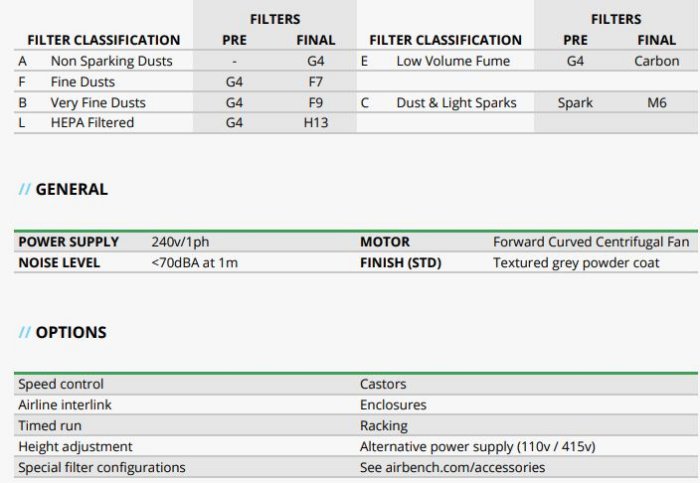Select the F9 Very Fine Dusts filter cell
Image resolution: width=700 pixels, height=483 pixels.
pos(315,102)
